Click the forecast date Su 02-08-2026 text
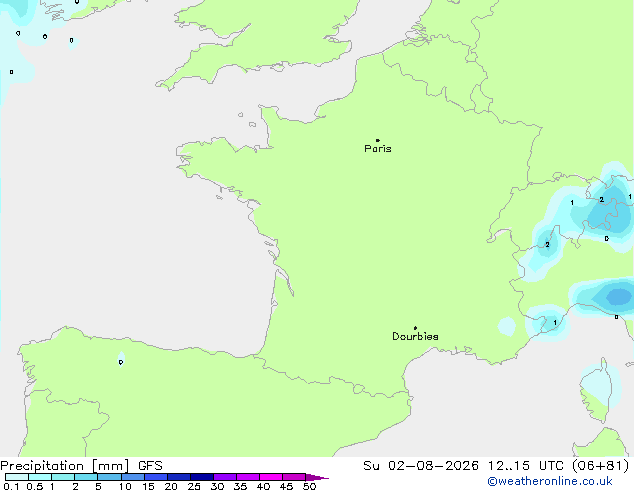Viewport: 634px width, 490px height. [421, 466]
